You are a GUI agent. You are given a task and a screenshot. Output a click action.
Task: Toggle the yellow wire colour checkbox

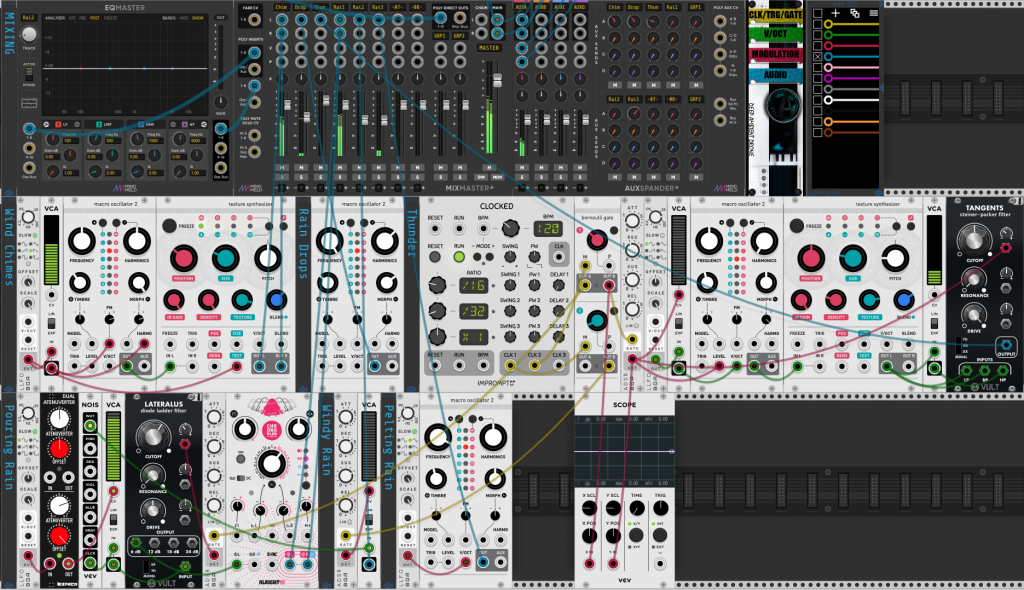coord(817,24)
